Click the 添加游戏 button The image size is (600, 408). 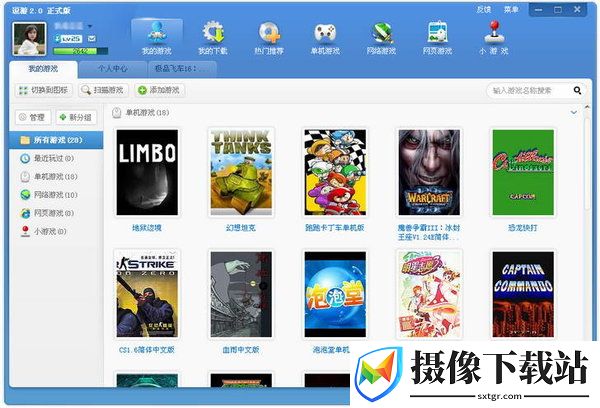[x=160, y=90]
